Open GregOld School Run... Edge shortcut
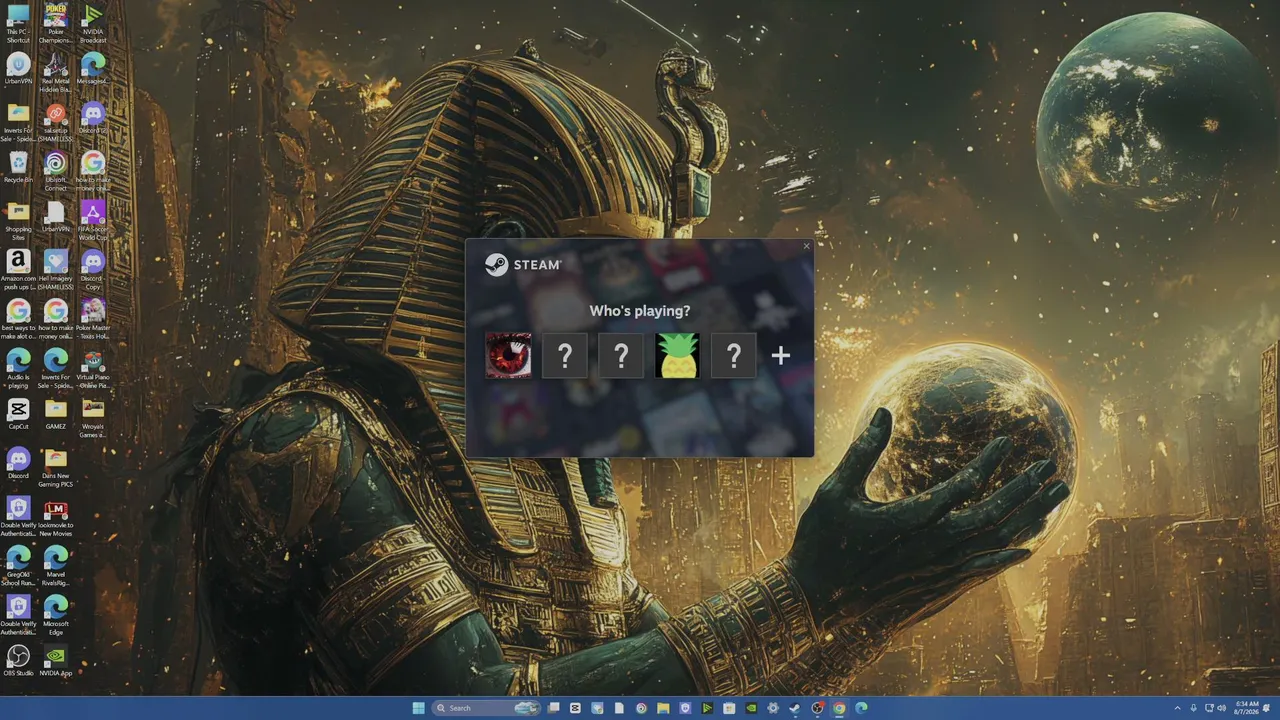 (x=18, y=565)
